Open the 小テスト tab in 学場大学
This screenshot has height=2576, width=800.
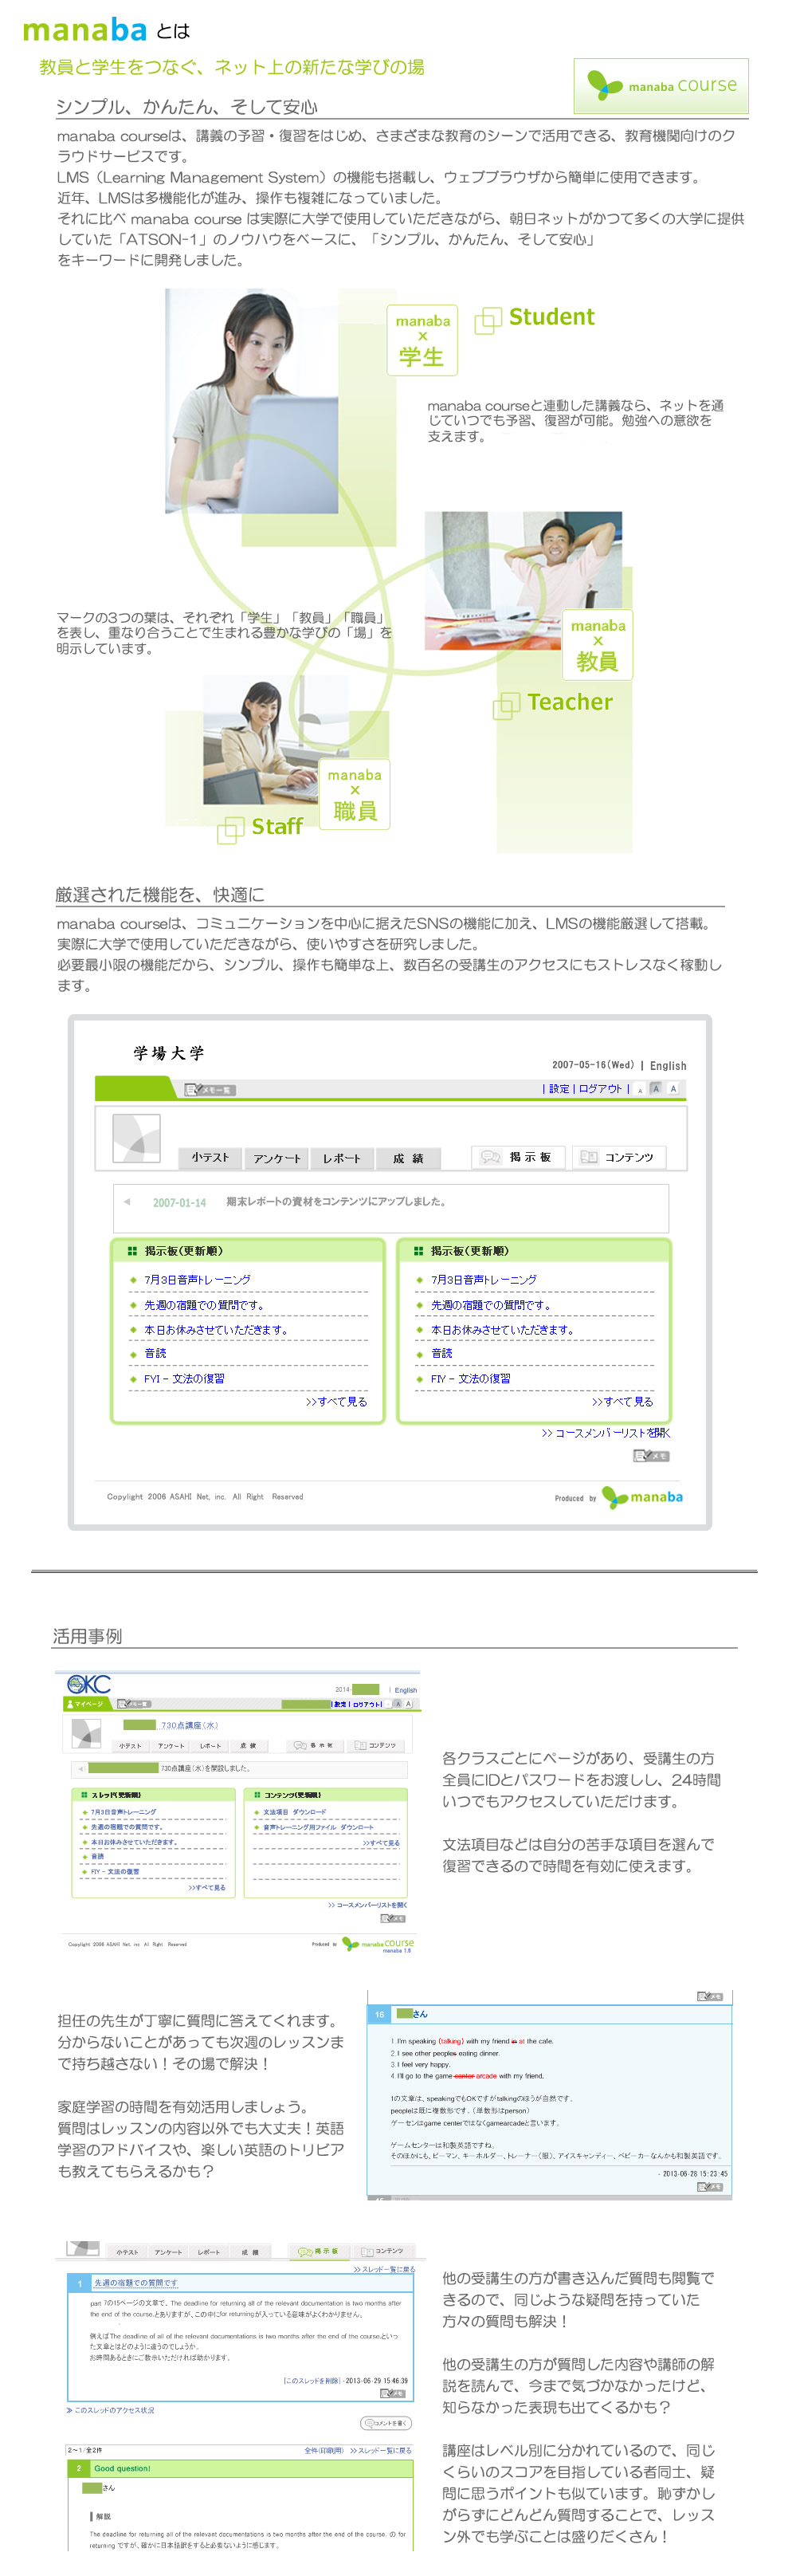[x=210, y=1158]
